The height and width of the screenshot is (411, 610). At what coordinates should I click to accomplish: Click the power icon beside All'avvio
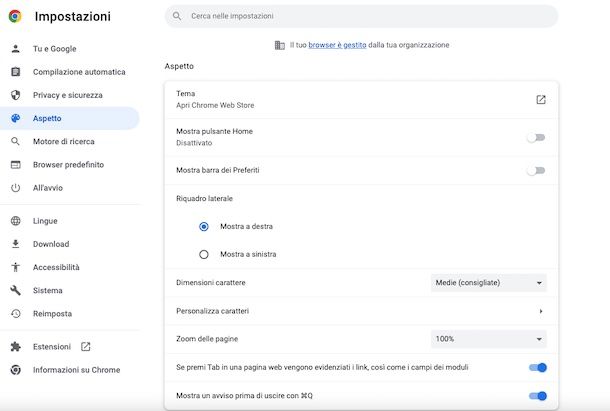click(x=16, y=188)
